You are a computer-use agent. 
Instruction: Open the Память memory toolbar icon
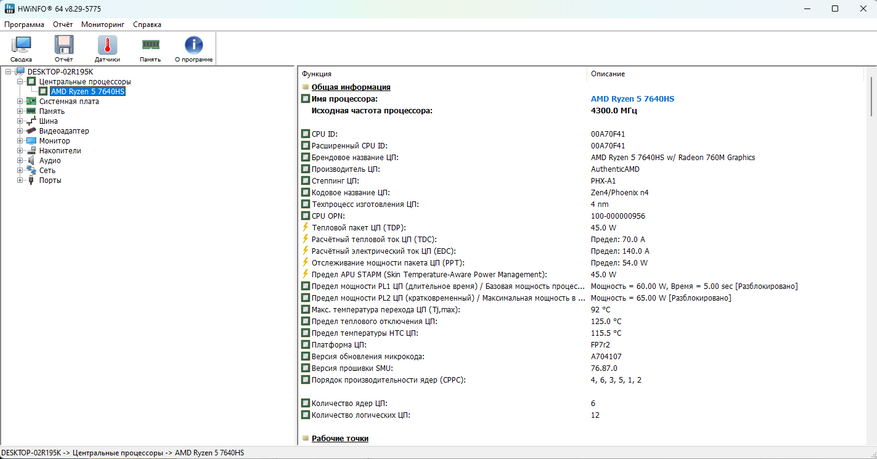(150, 45)
